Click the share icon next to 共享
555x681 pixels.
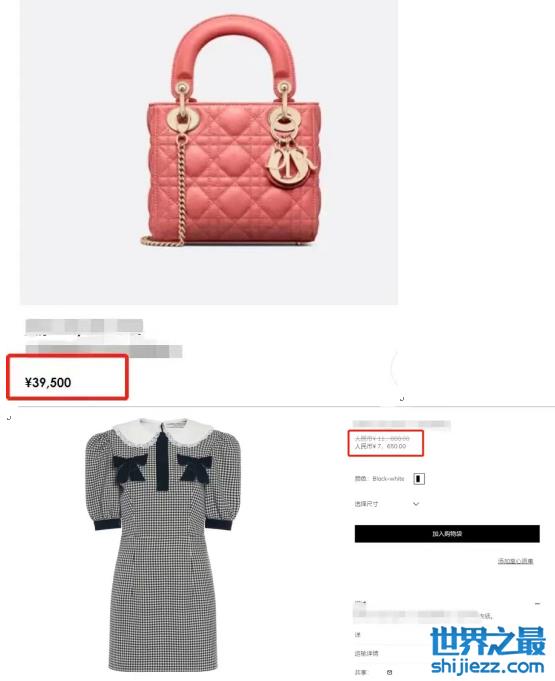(x=389, y=672)
